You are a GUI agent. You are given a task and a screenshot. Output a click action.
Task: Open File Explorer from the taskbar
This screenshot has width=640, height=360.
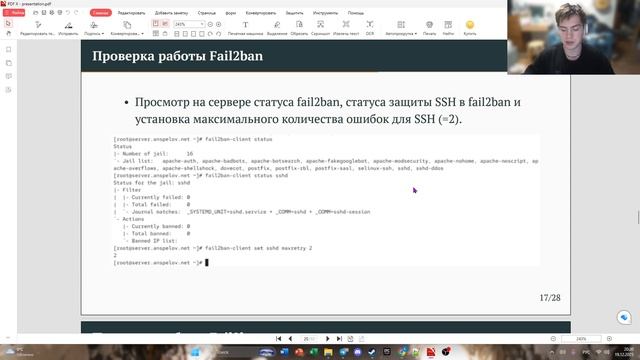(328, 352)
